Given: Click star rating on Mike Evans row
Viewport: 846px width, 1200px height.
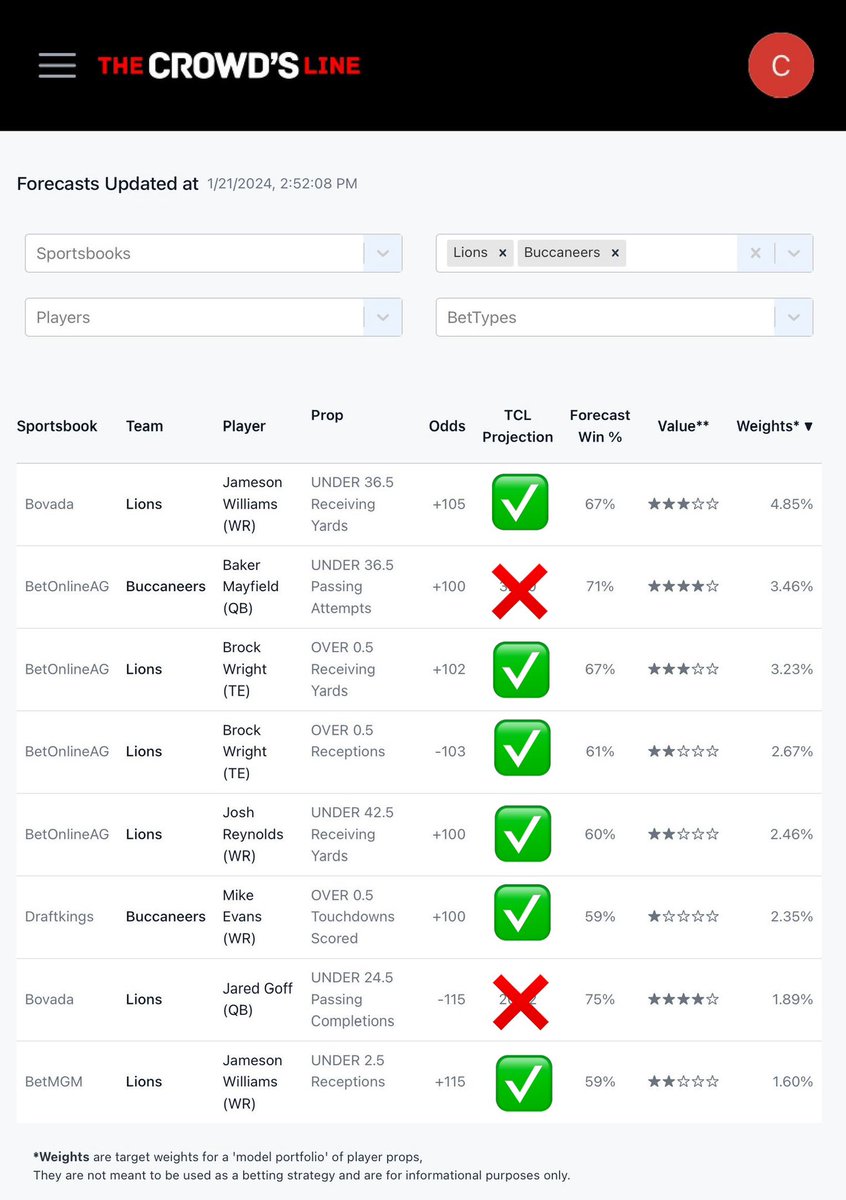Looking at the screenshot, I should coord(683,917).
